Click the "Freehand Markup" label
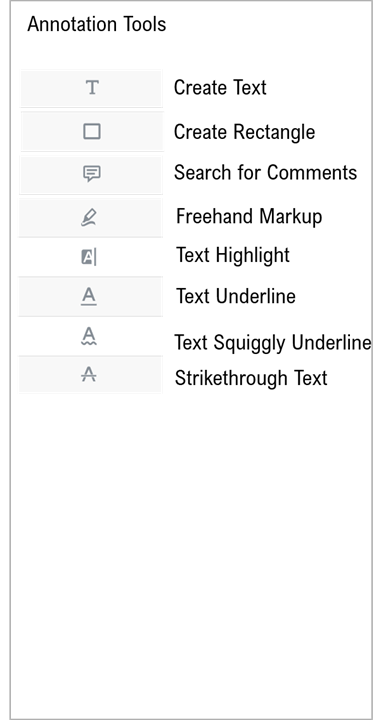The height and width of the screenshot is (720, 374). coord(249,216)
